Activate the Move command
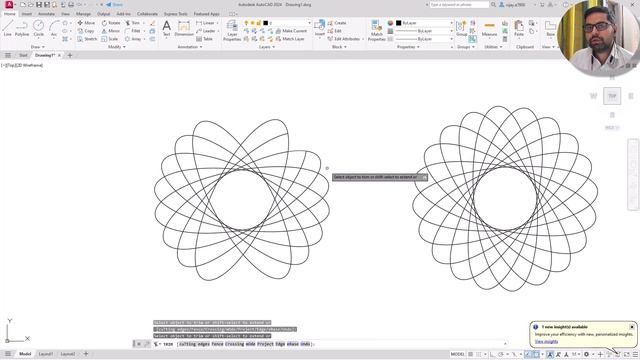 (86, 23)
